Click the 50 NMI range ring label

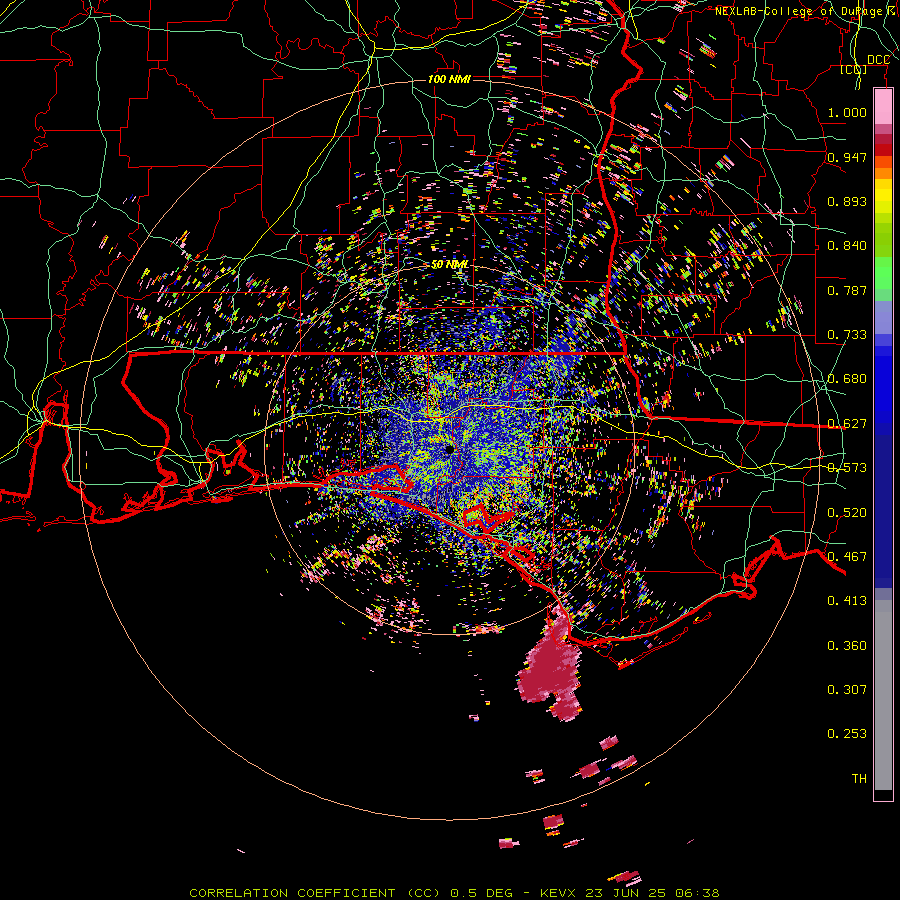450,264
